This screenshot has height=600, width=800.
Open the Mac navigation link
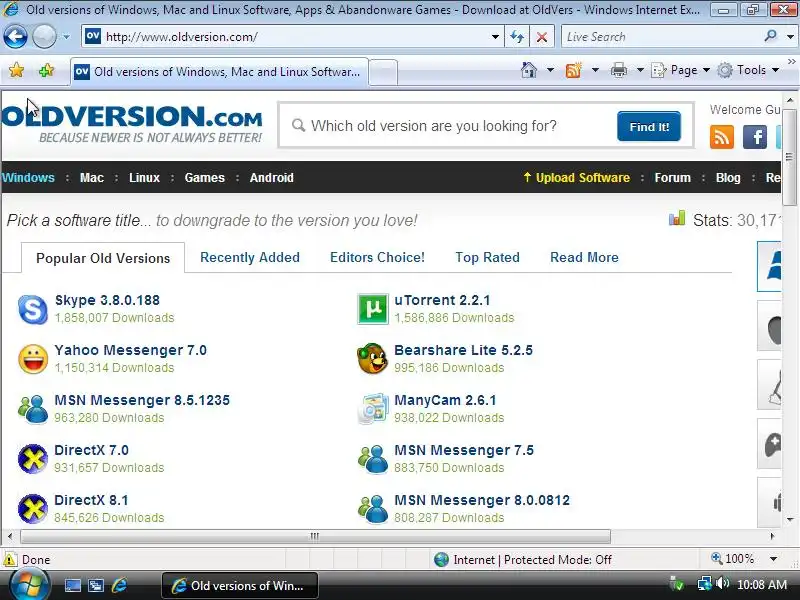92,178
